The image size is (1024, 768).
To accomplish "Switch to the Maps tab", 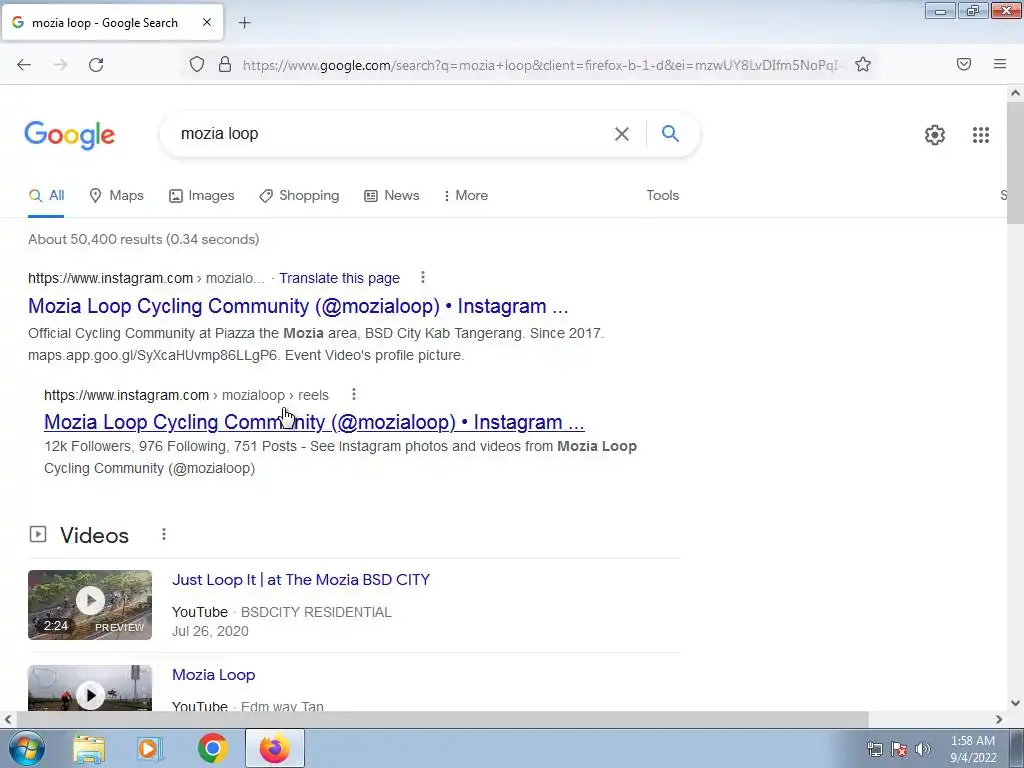I will [116, 195].
